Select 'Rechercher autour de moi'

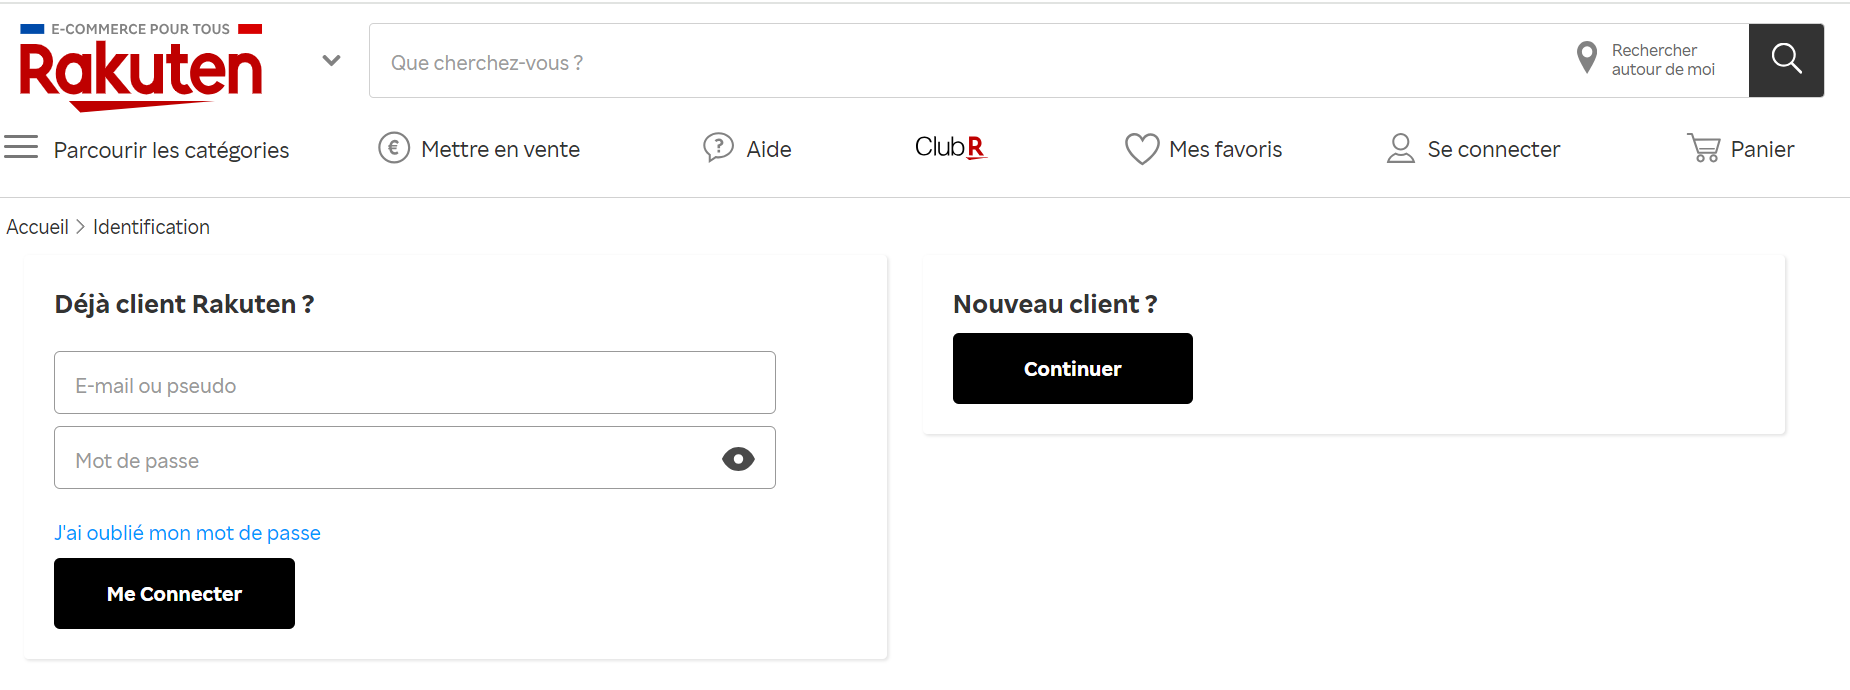pyautogui.click(x=1662, y=60)
